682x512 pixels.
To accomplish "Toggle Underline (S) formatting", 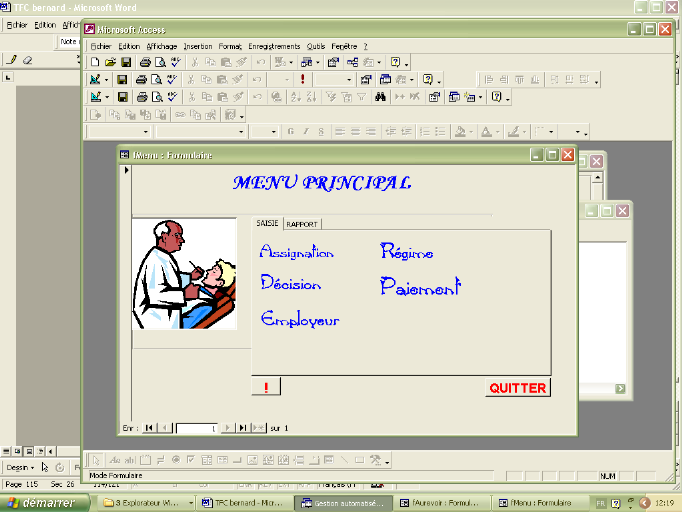I will coord(321,132).
